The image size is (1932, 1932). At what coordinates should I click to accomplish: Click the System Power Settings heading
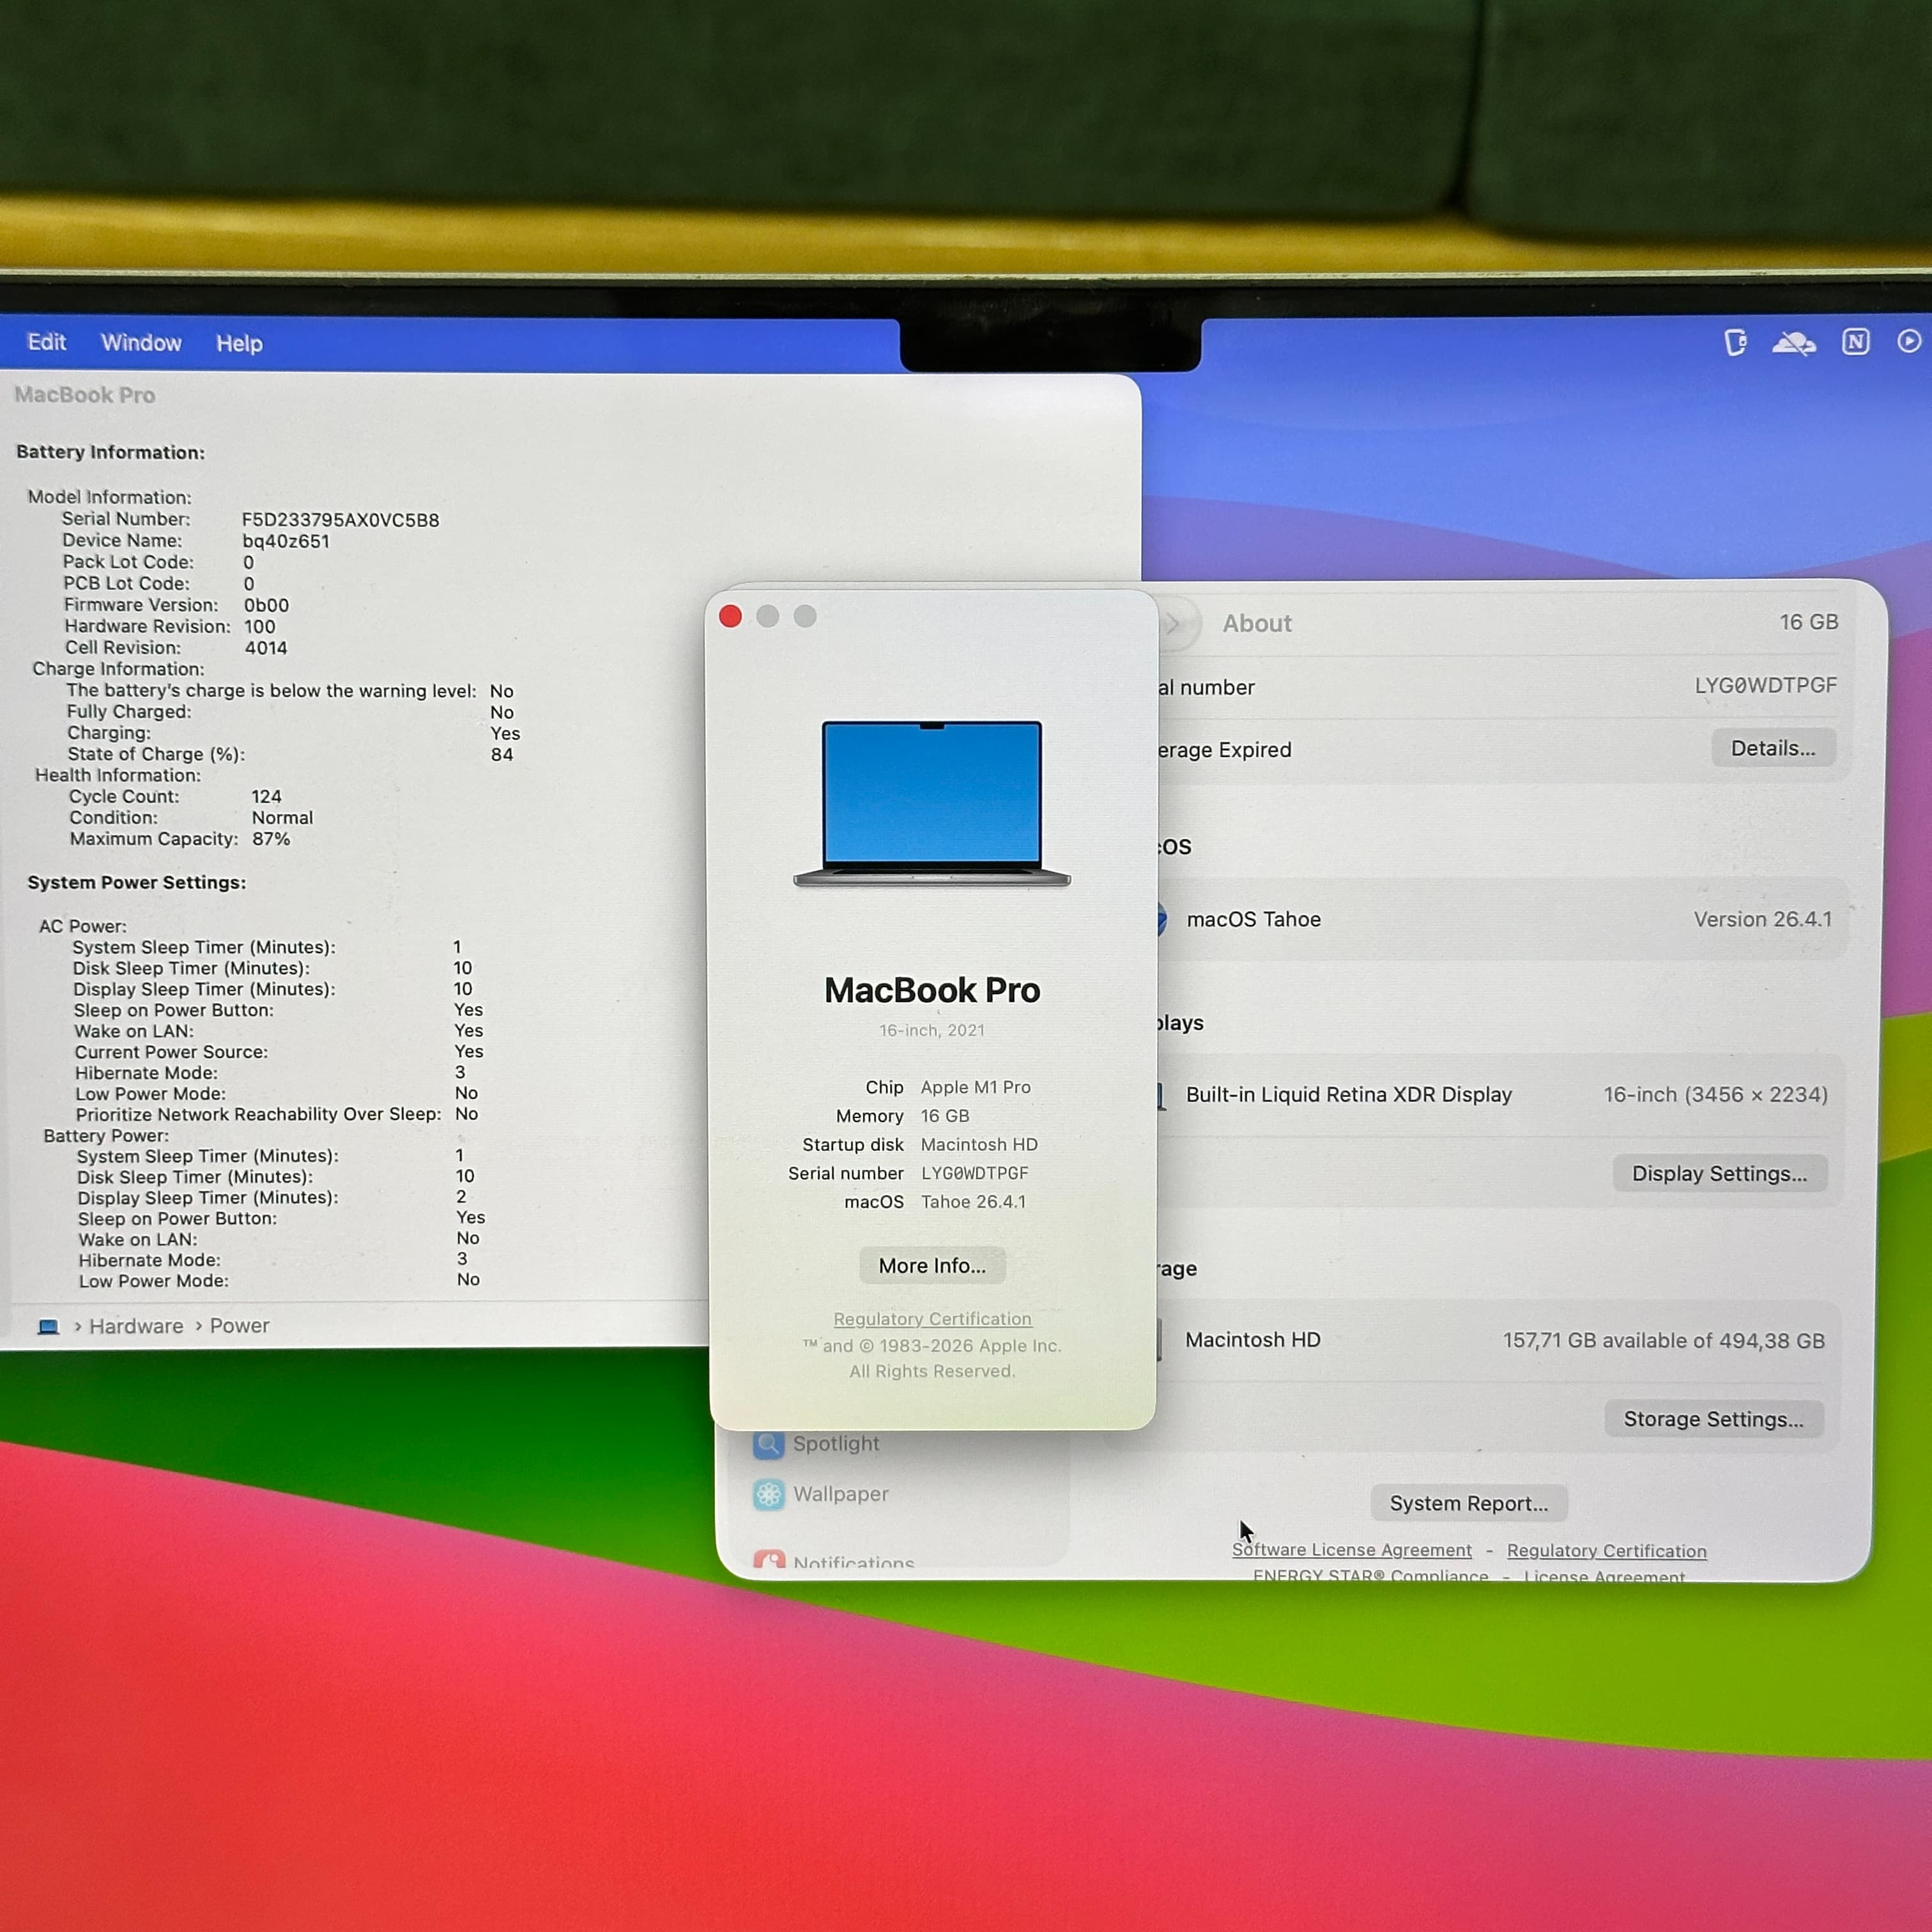click(136, 882)
